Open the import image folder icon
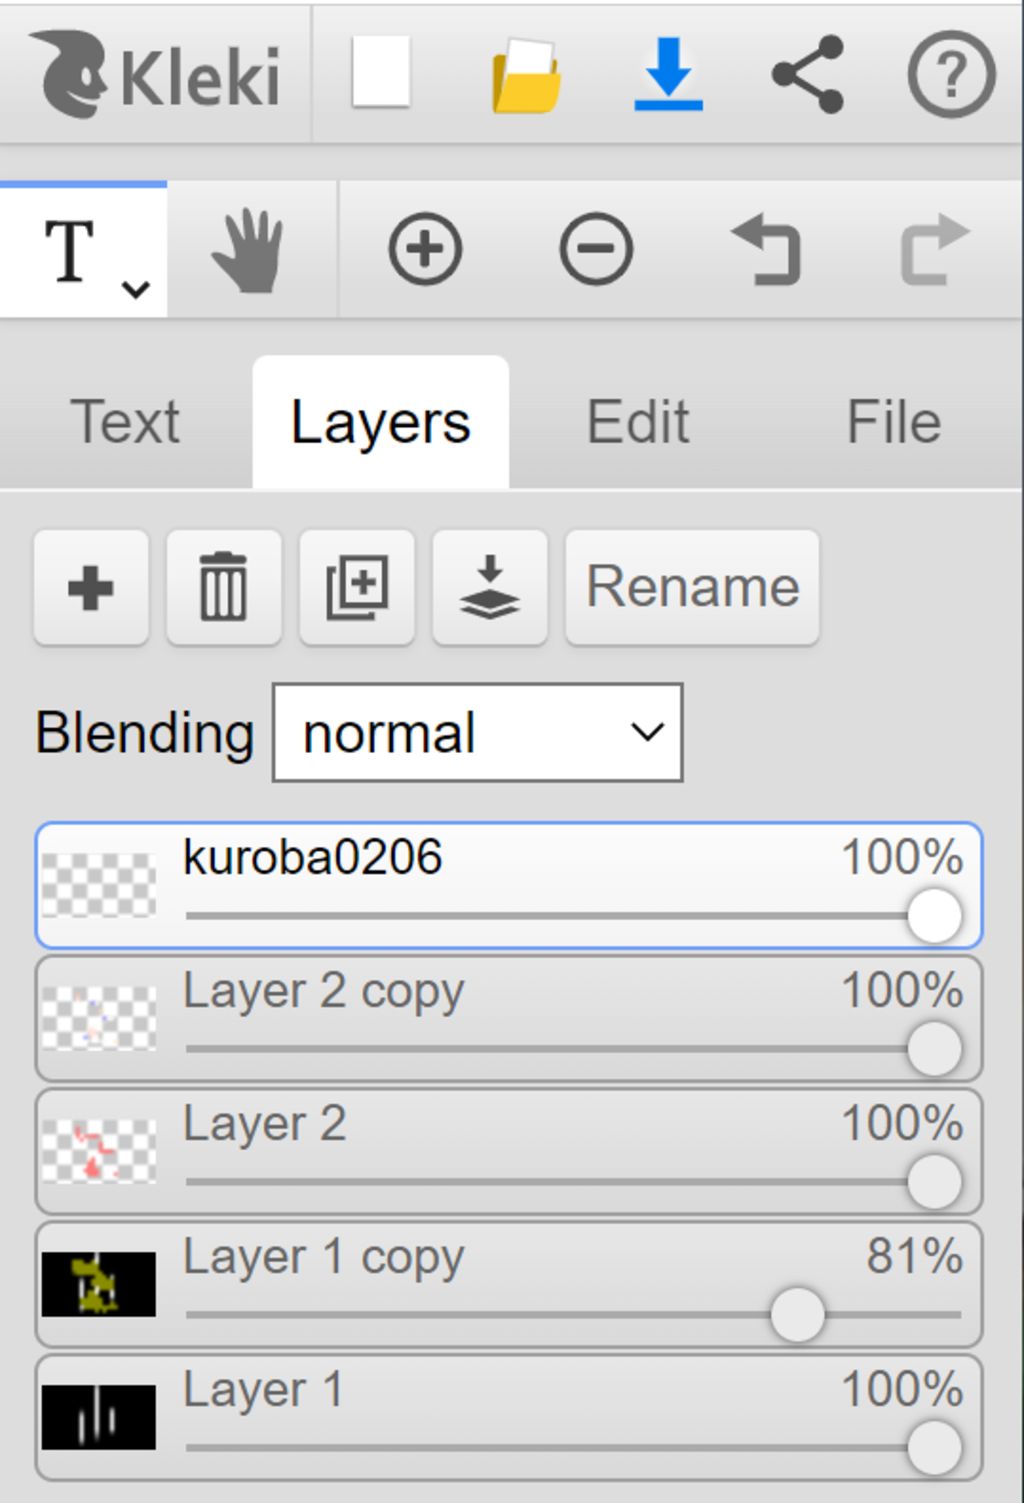This screenshot has height=1503, width=1024. pos(526,75)
